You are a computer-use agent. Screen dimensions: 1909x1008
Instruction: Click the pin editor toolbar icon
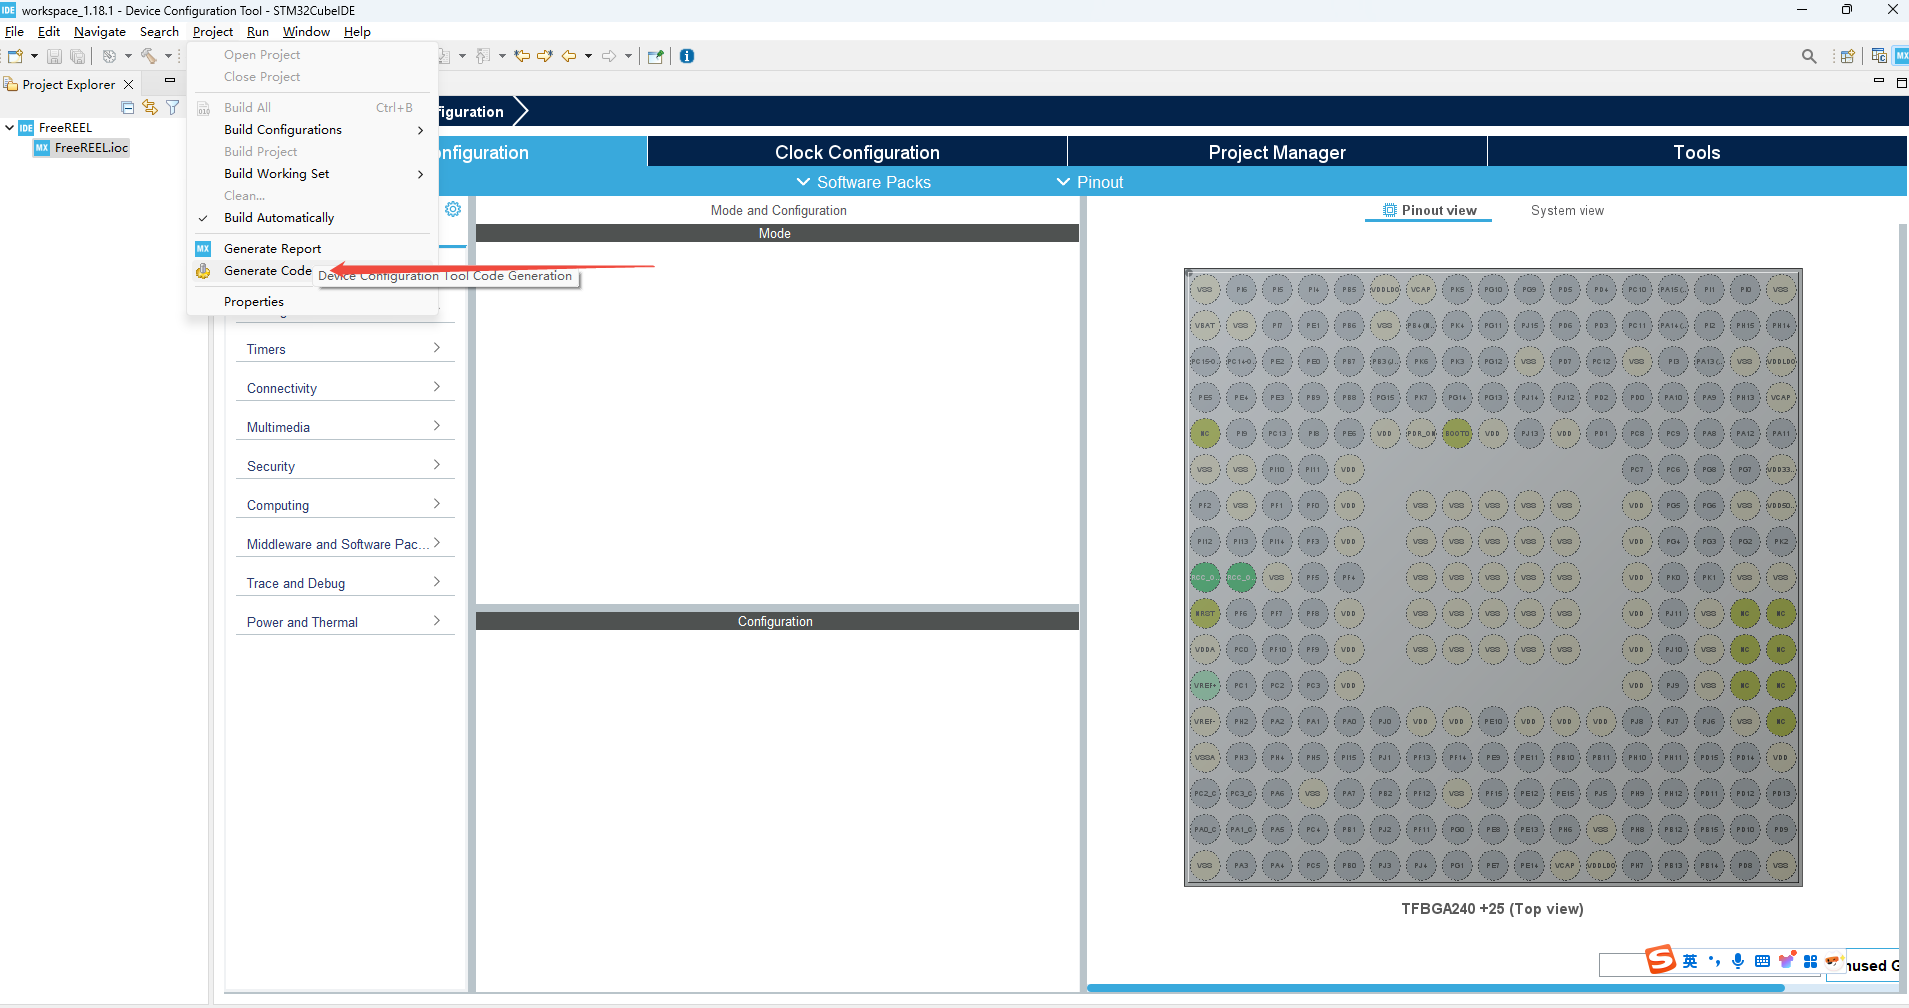(x=655, y=56)
